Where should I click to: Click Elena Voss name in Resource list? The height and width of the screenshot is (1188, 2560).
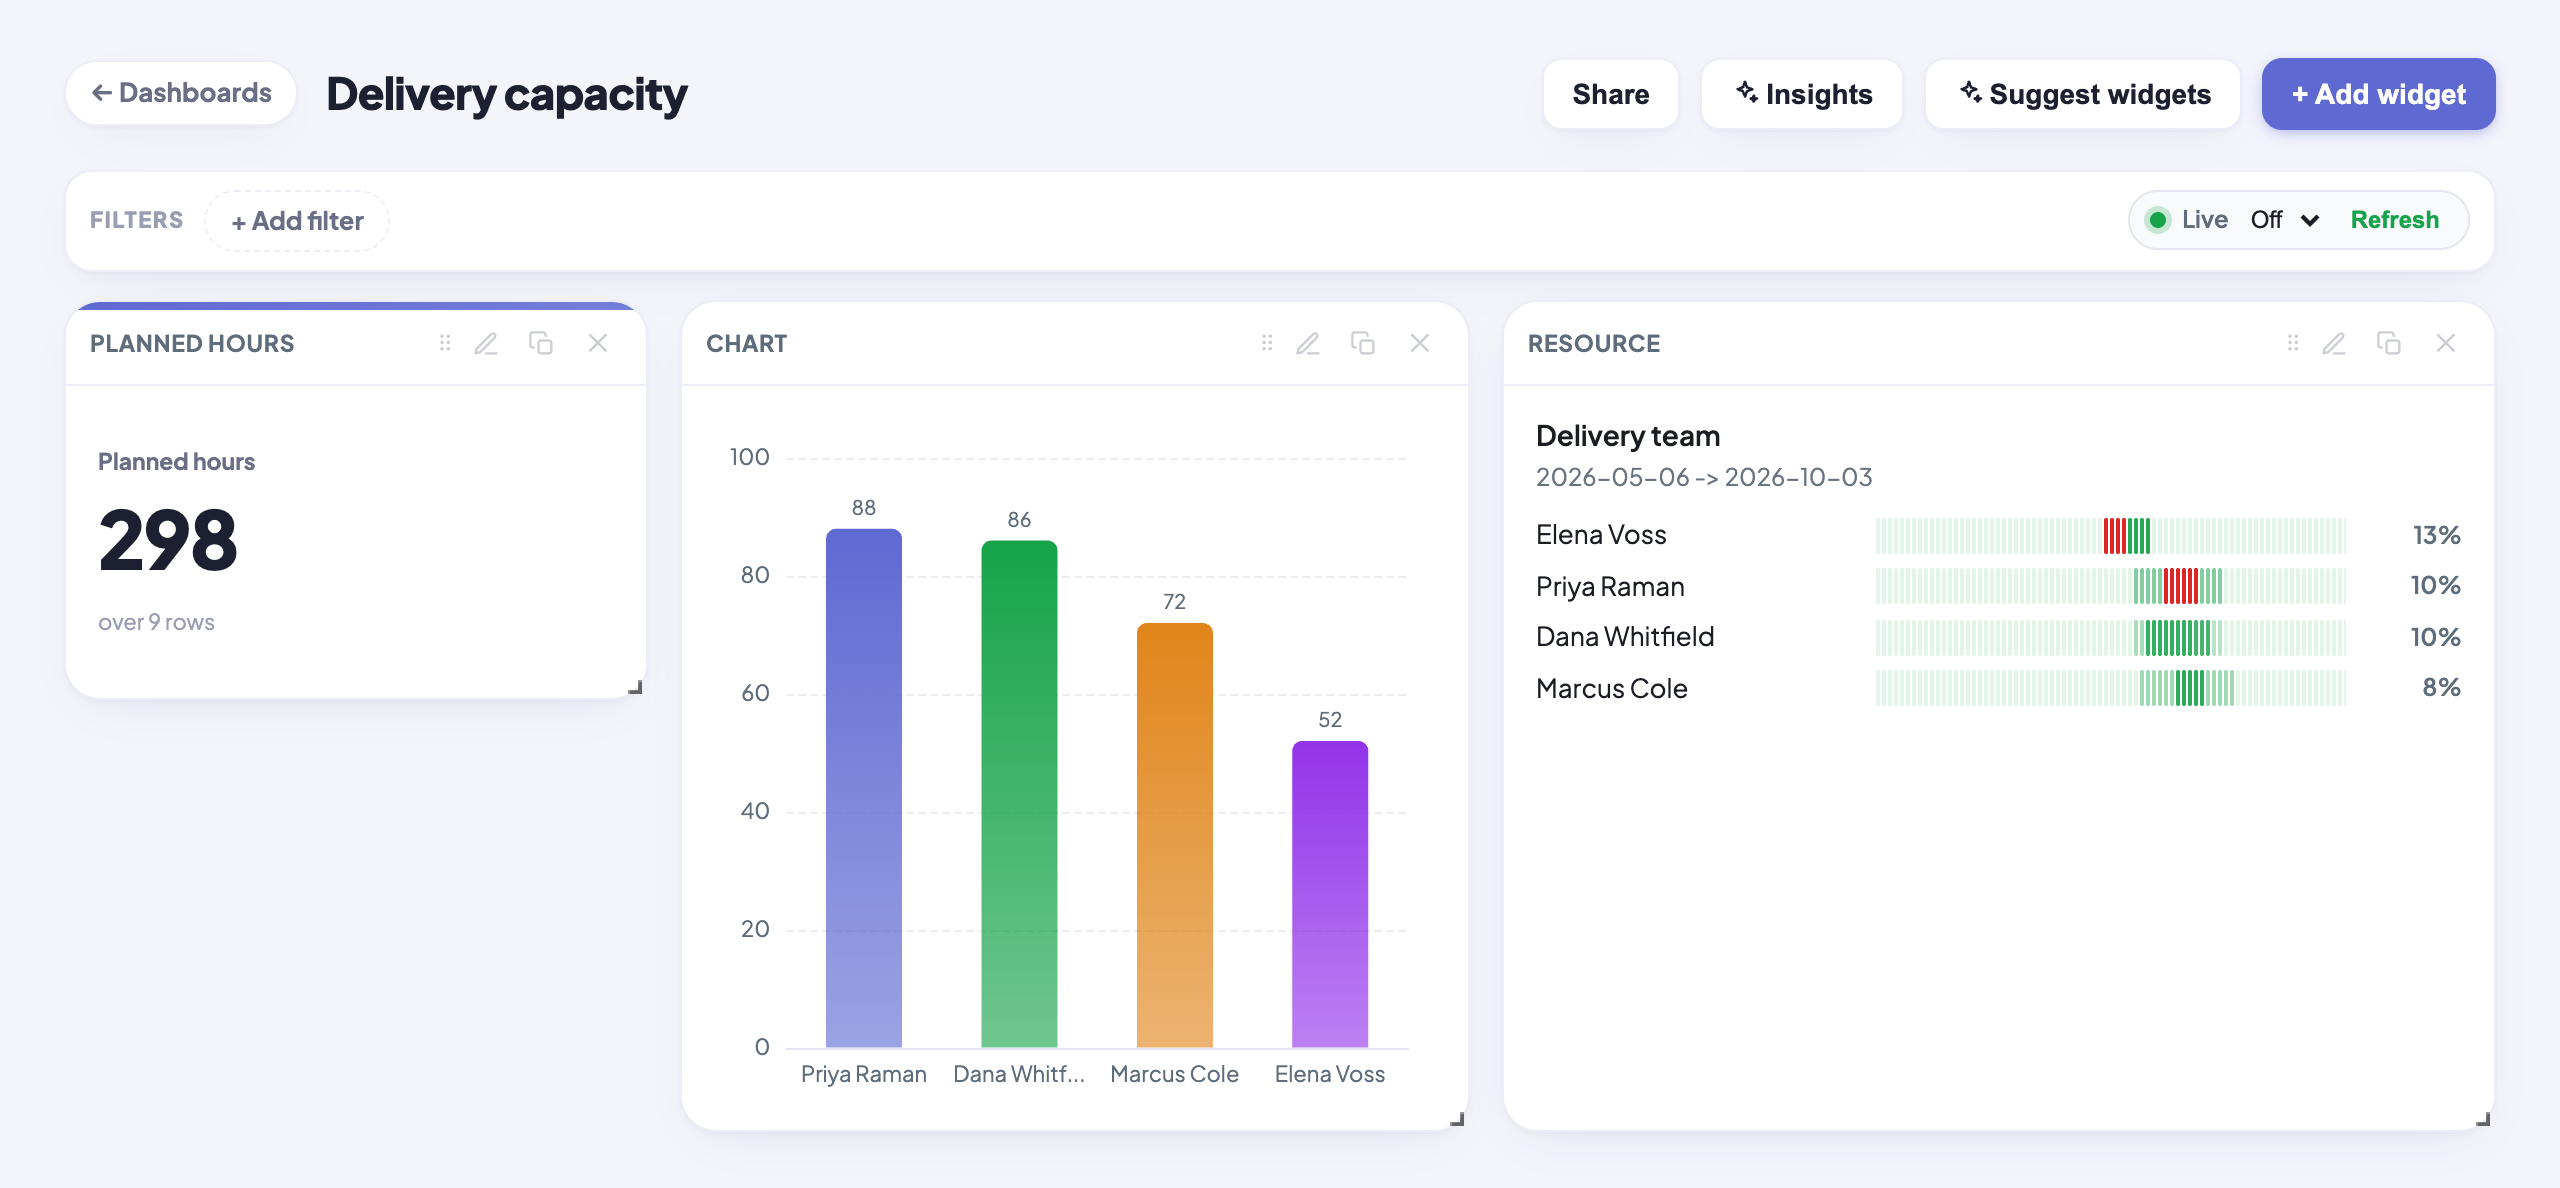click(x=1601, y=535)
